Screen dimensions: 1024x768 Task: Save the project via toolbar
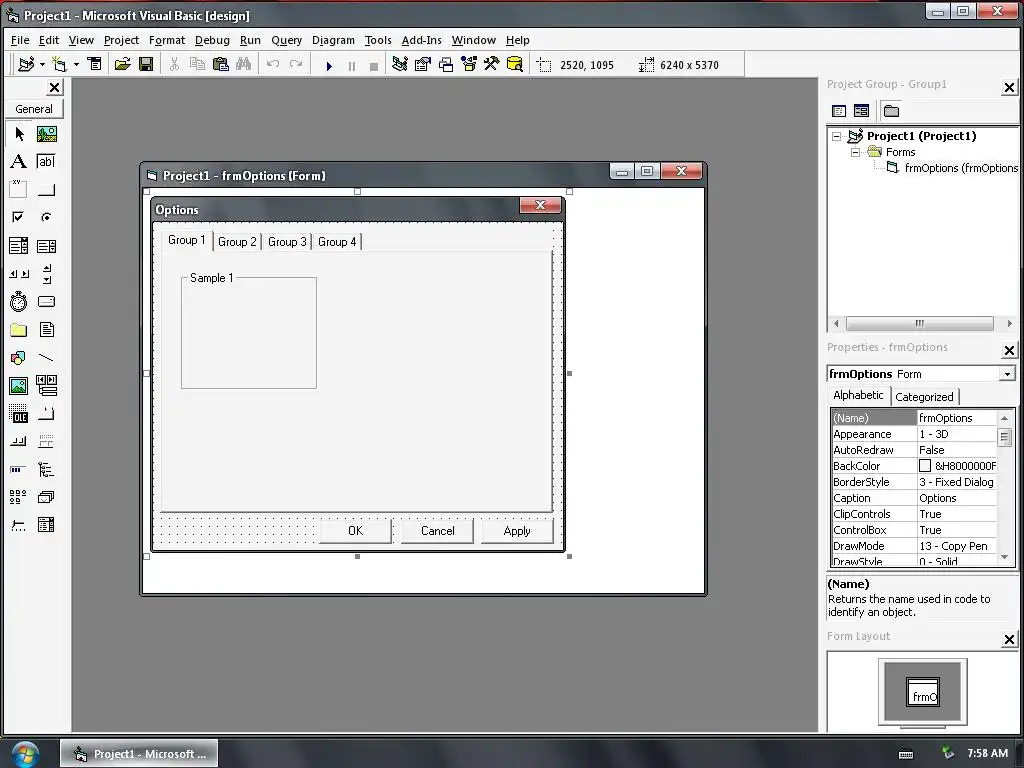146,64
